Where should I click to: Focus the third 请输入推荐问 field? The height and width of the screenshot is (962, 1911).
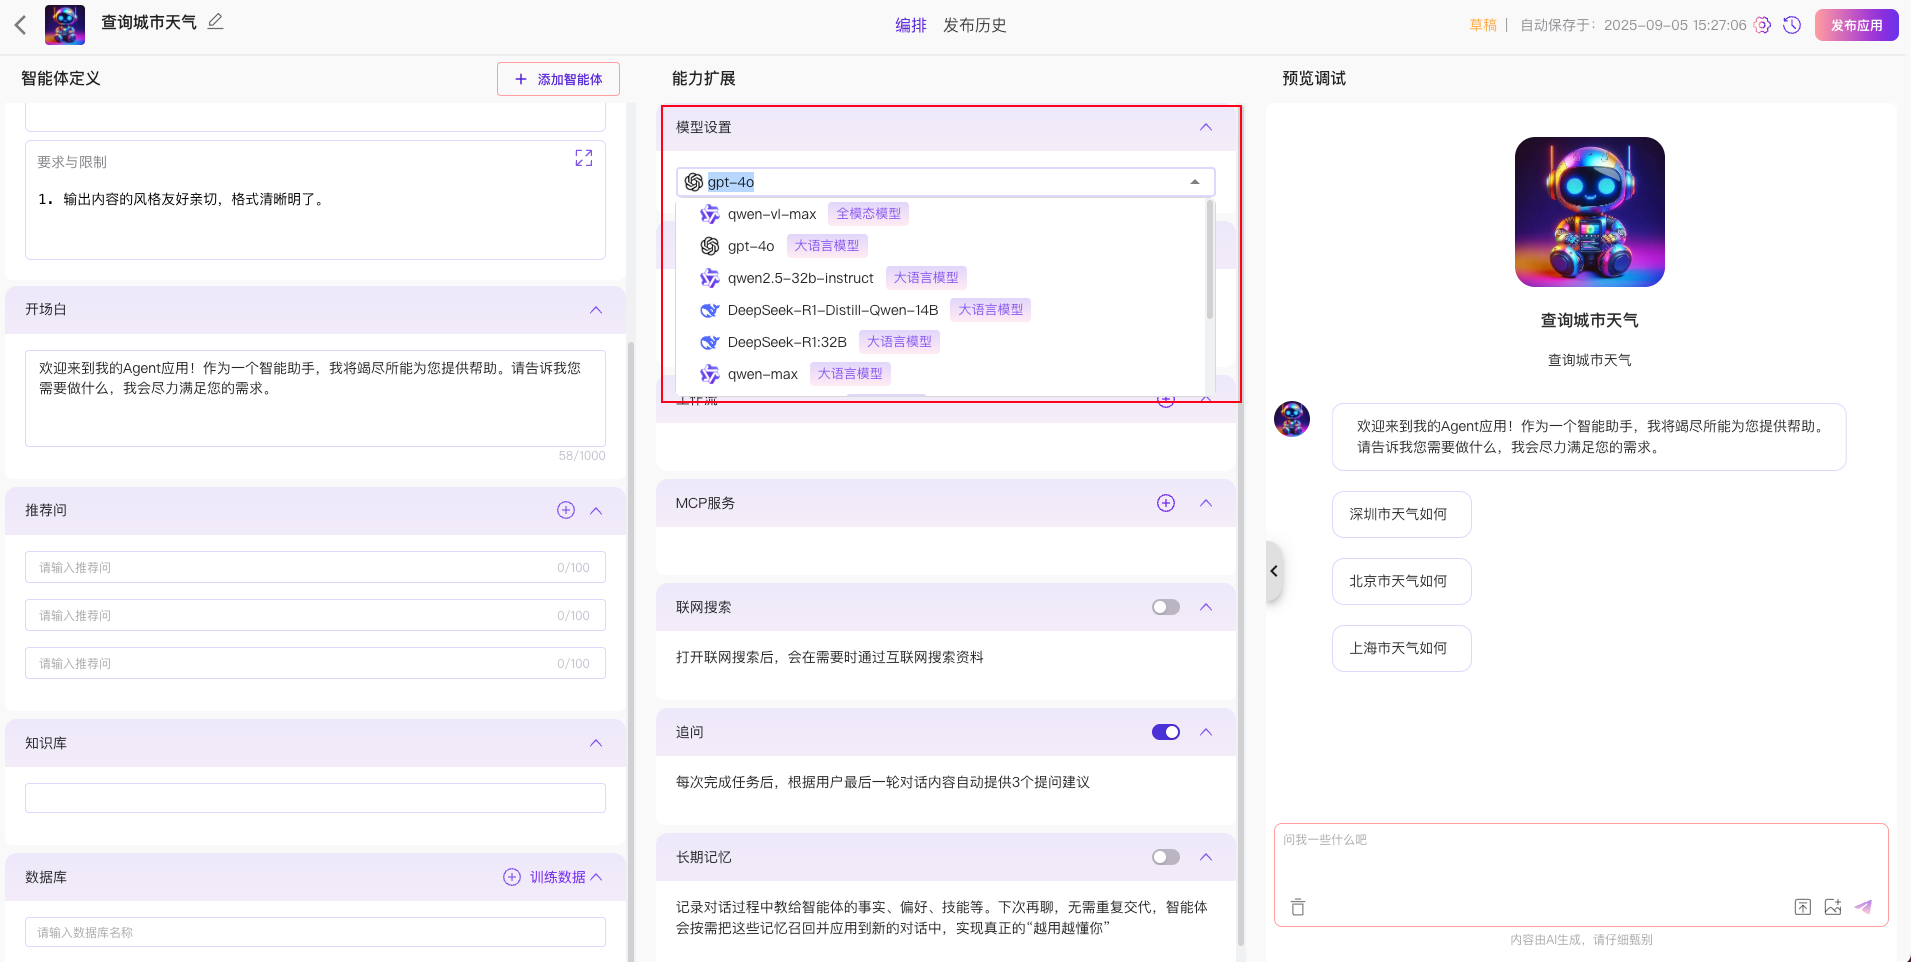[x=315, y=663]
